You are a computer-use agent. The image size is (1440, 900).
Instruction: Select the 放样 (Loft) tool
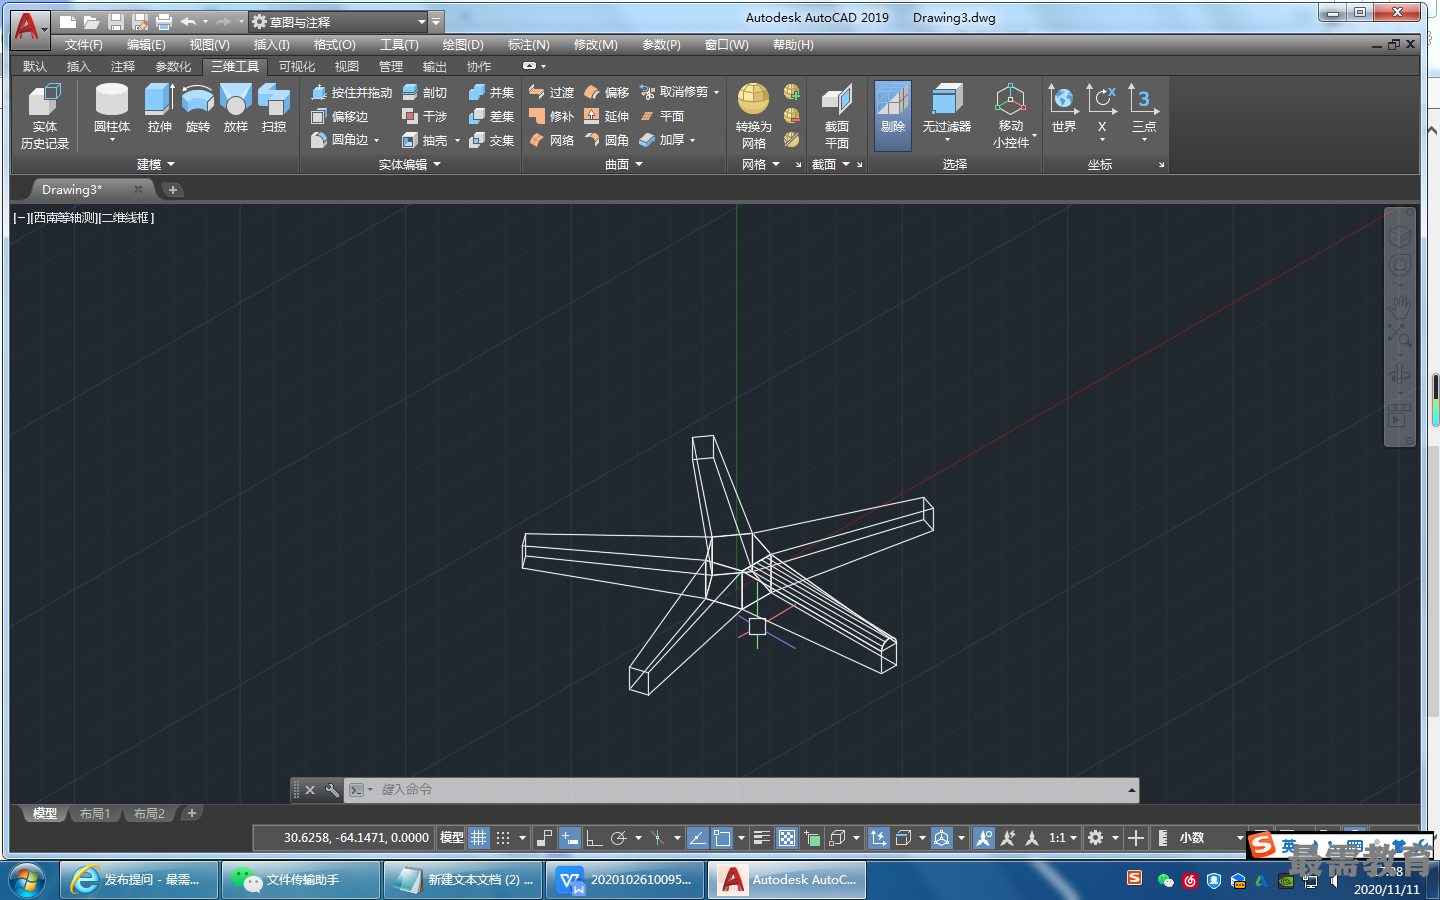click(236, 108)
